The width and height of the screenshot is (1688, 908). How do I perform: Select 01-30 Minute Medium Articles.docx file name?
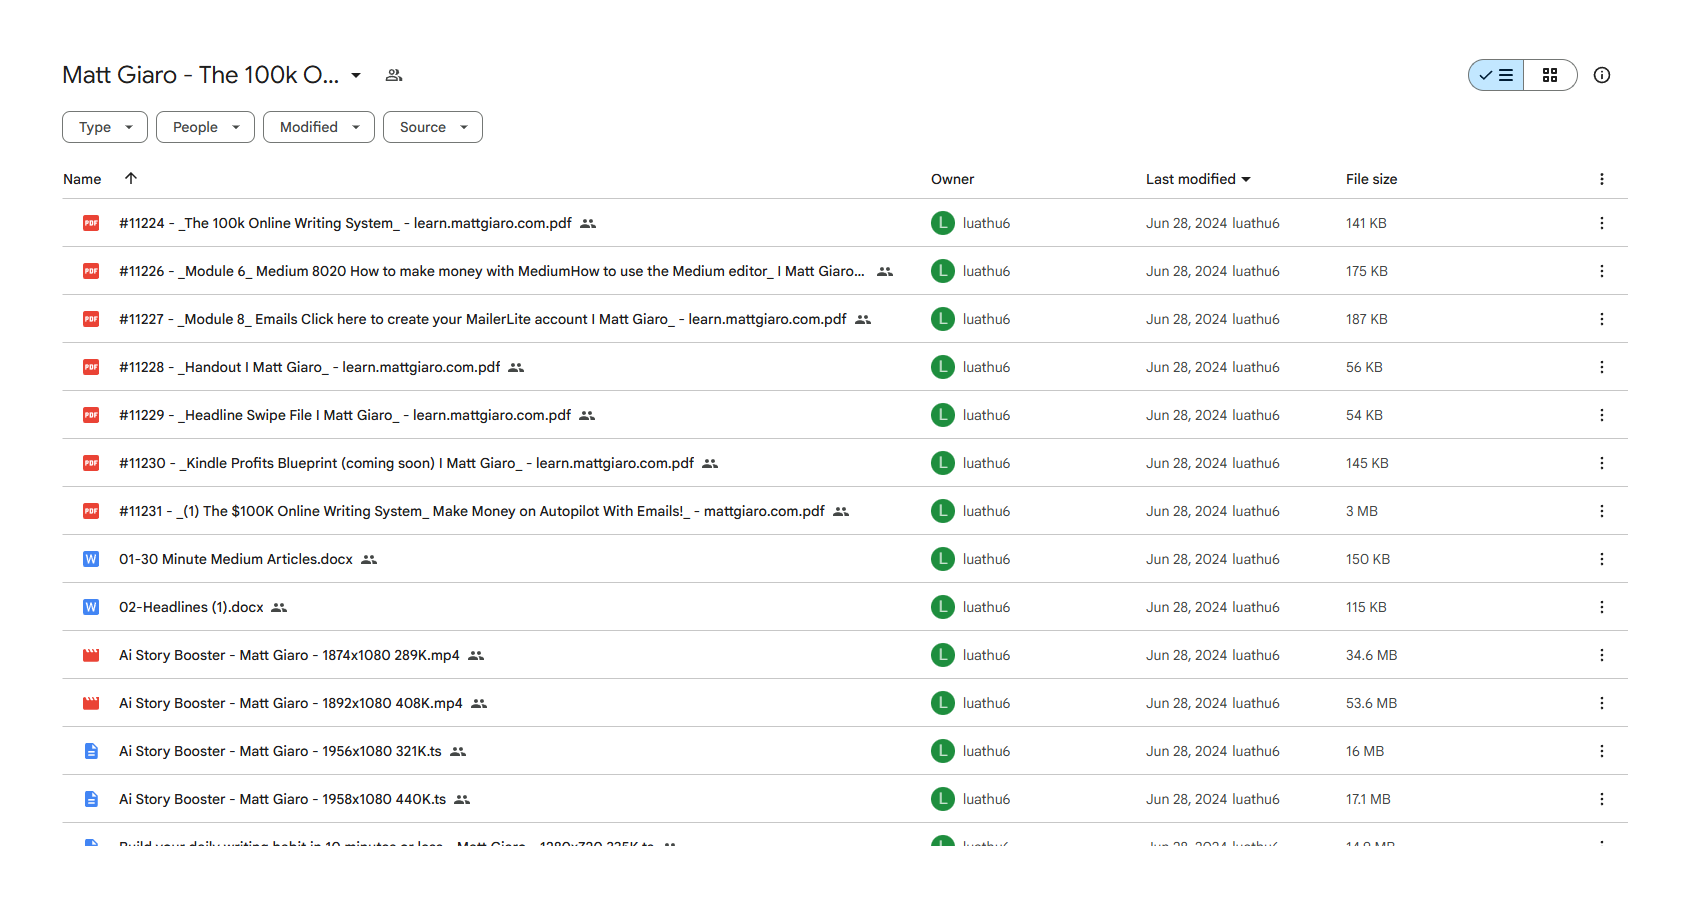point(236,559)
